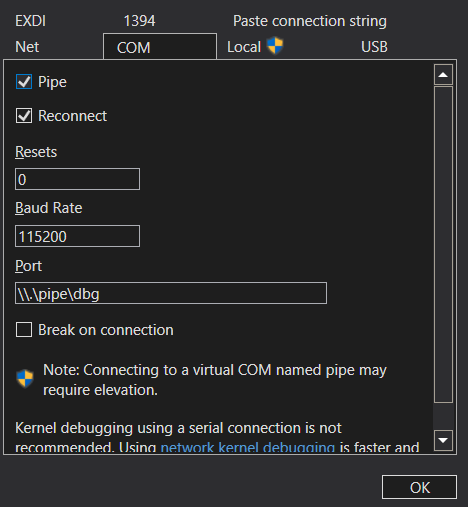This screenshot has height=507, width=468.
Task: Click the shield icon beside Local
Action: (x=275, y=45)
